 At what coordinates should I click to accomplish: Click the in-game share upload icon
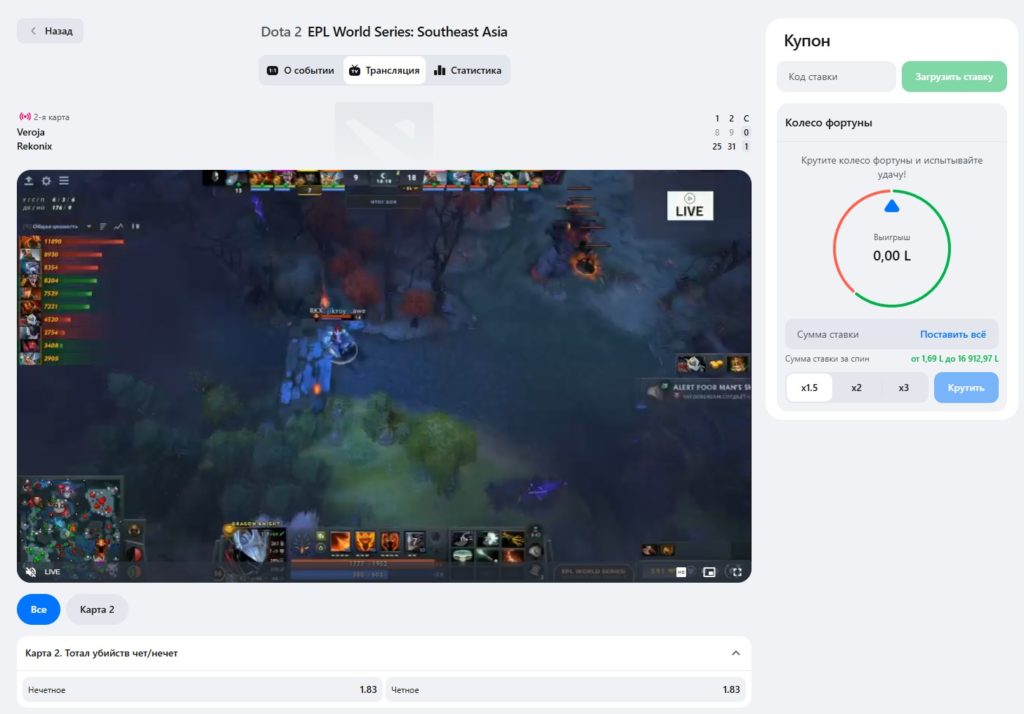[29, 180]
